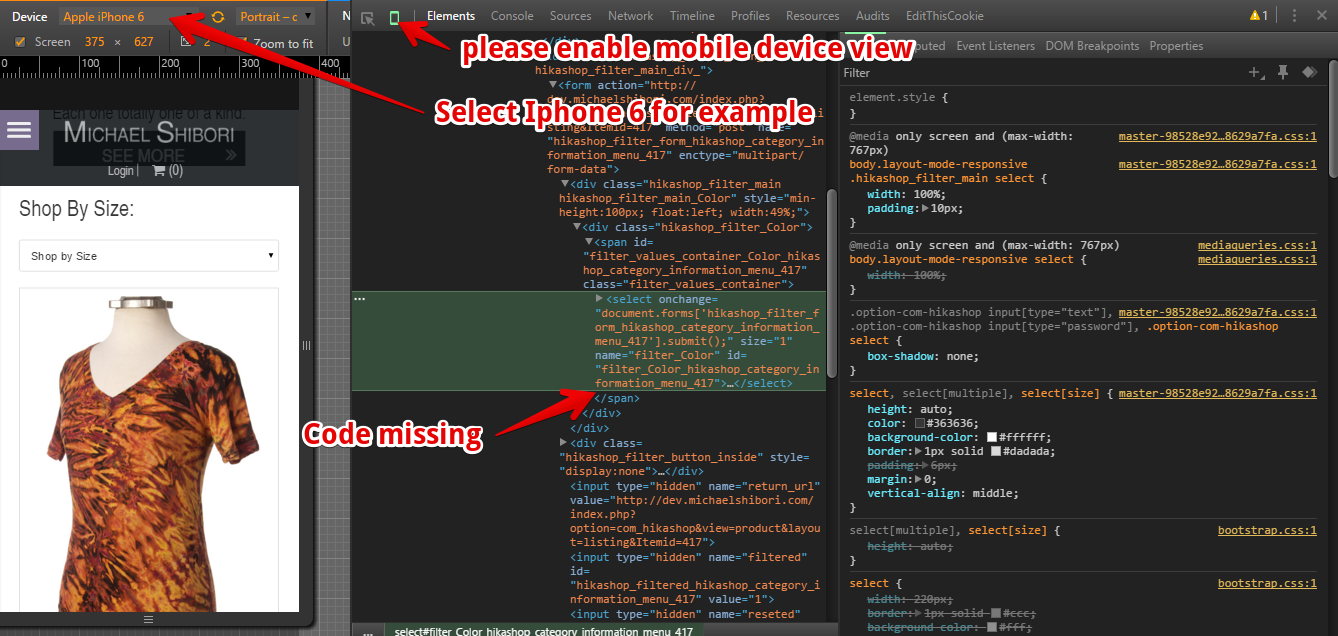
Task: Click the 'width: 100%;' declaration
Action: click(906, 193)
